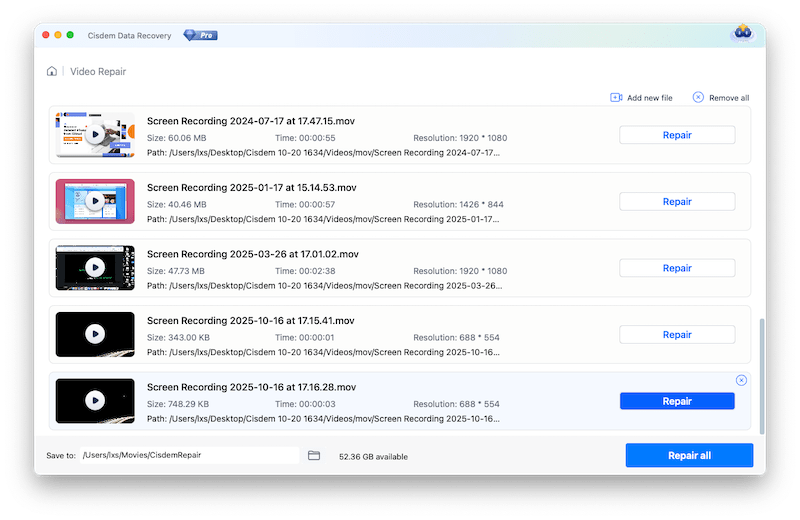The image size is (800, 520).
Task: Repair Screen Recording 2024-07-17 video
Action: [677, 135]
